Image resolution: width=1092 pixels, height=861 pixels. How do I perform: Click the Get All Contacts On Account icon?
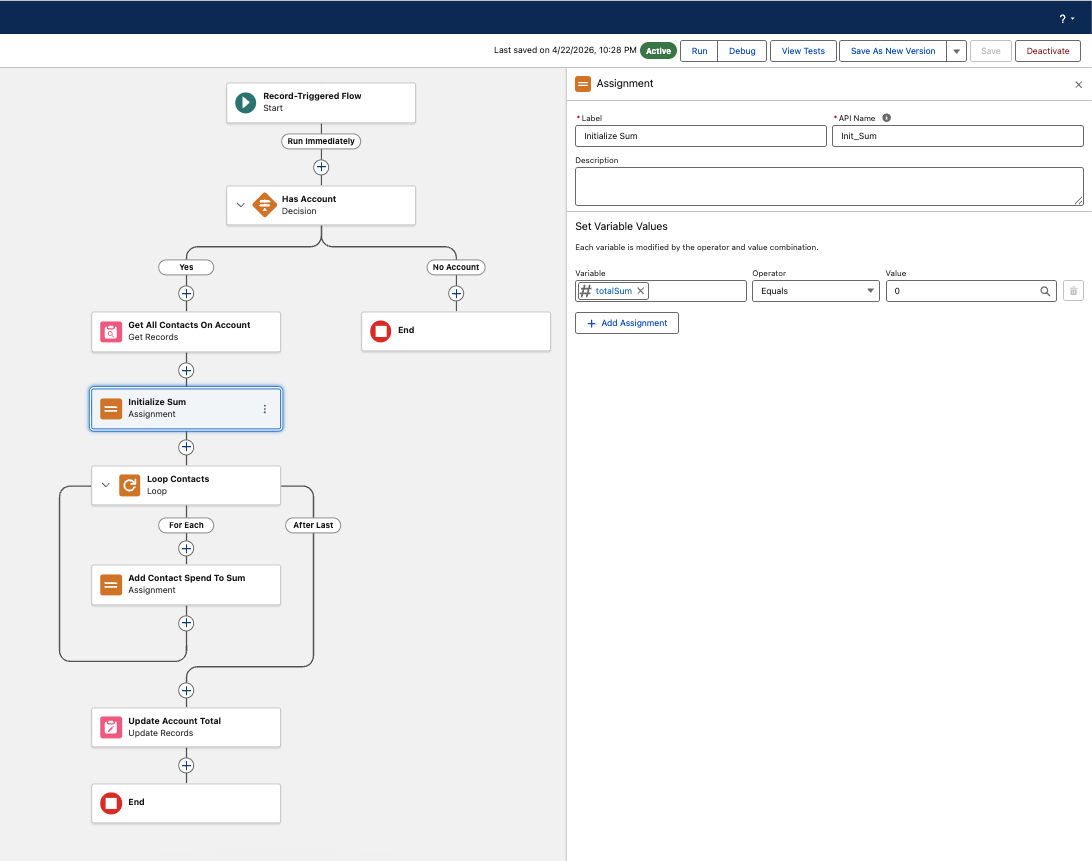click(x=111, y=332)
